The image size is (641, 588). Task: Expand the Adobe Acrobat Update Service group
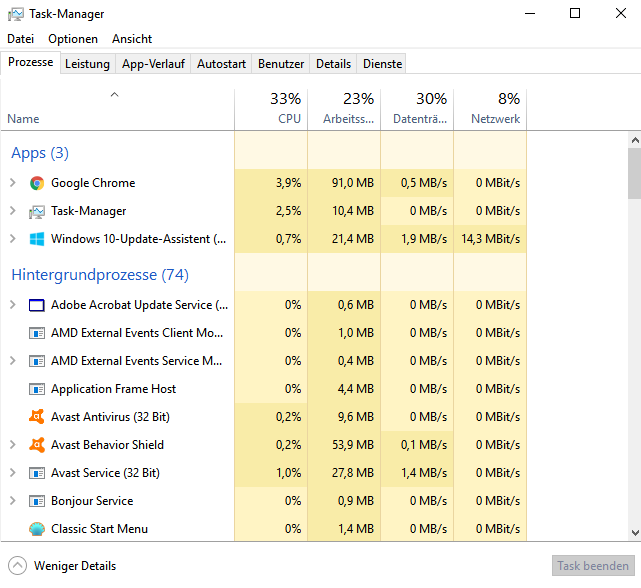coord(13,305)
